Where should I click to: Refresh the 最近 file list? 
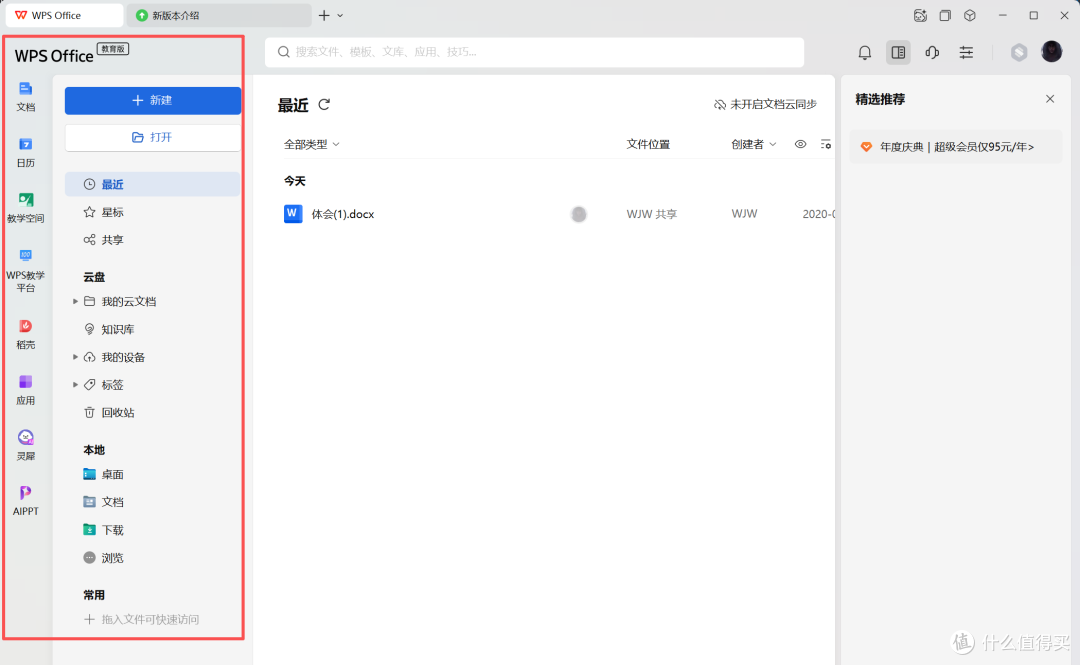pyautogui.click(x=324, y=105)
